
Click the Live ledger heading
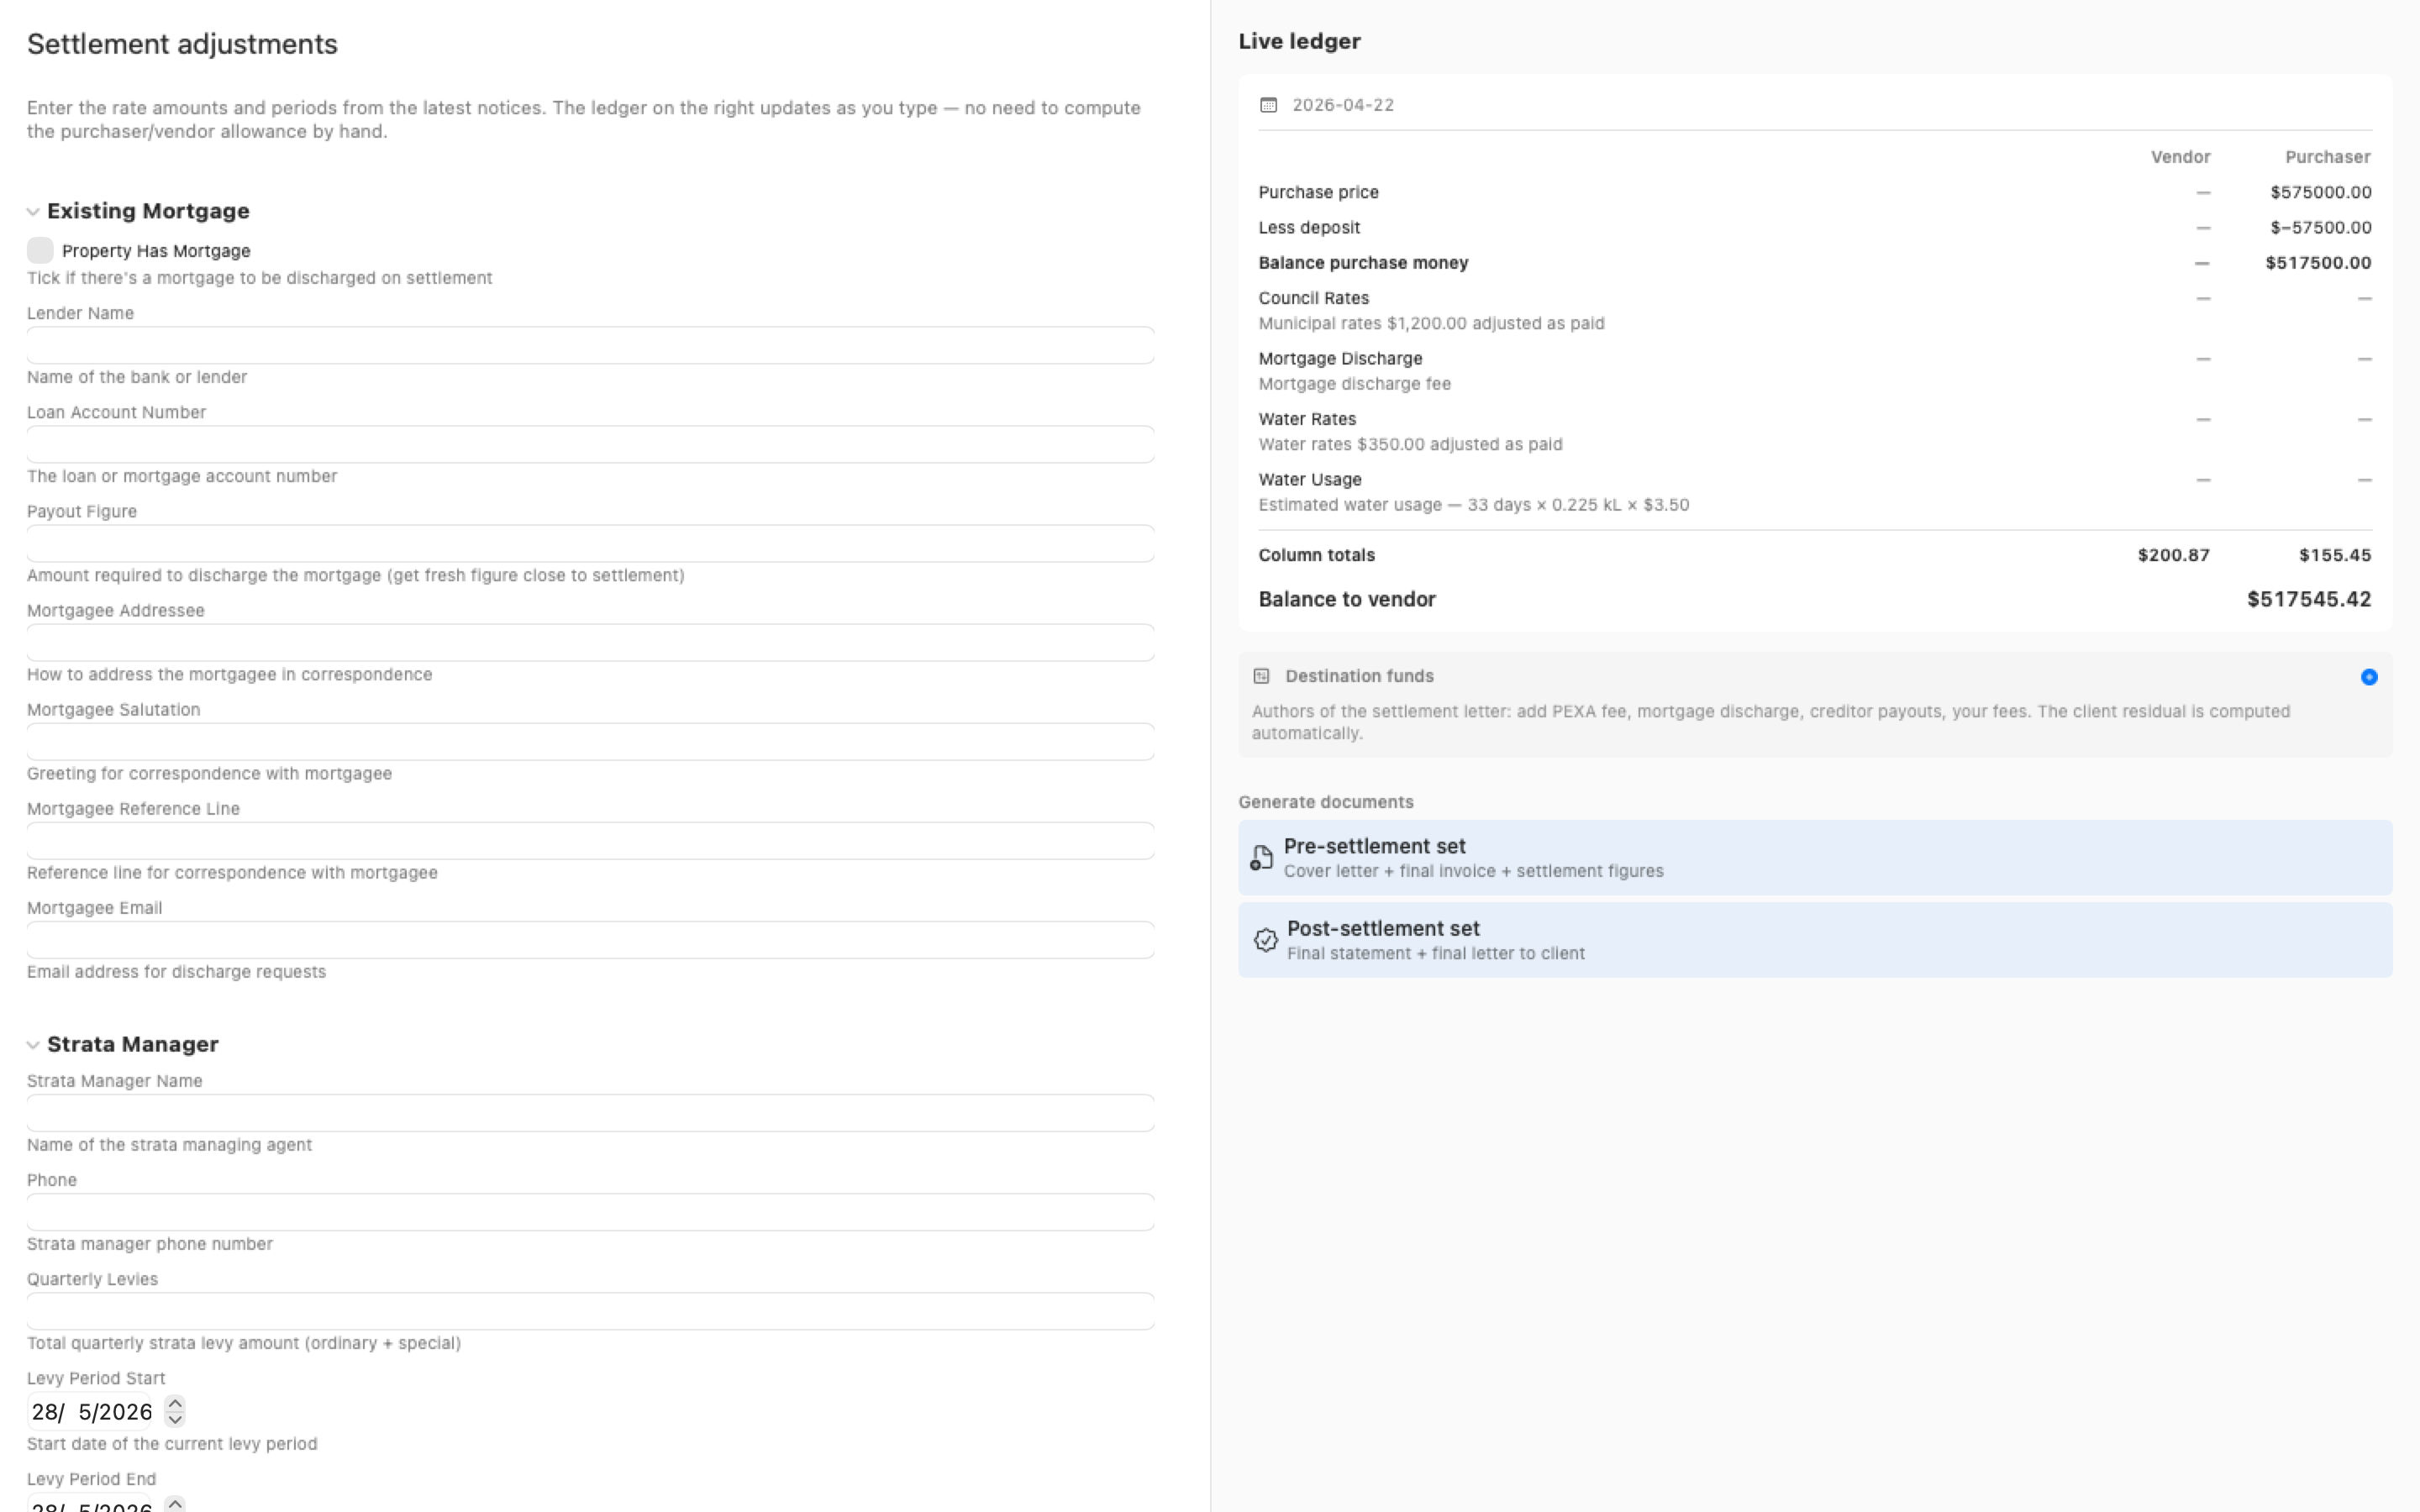pos(1299,41)
